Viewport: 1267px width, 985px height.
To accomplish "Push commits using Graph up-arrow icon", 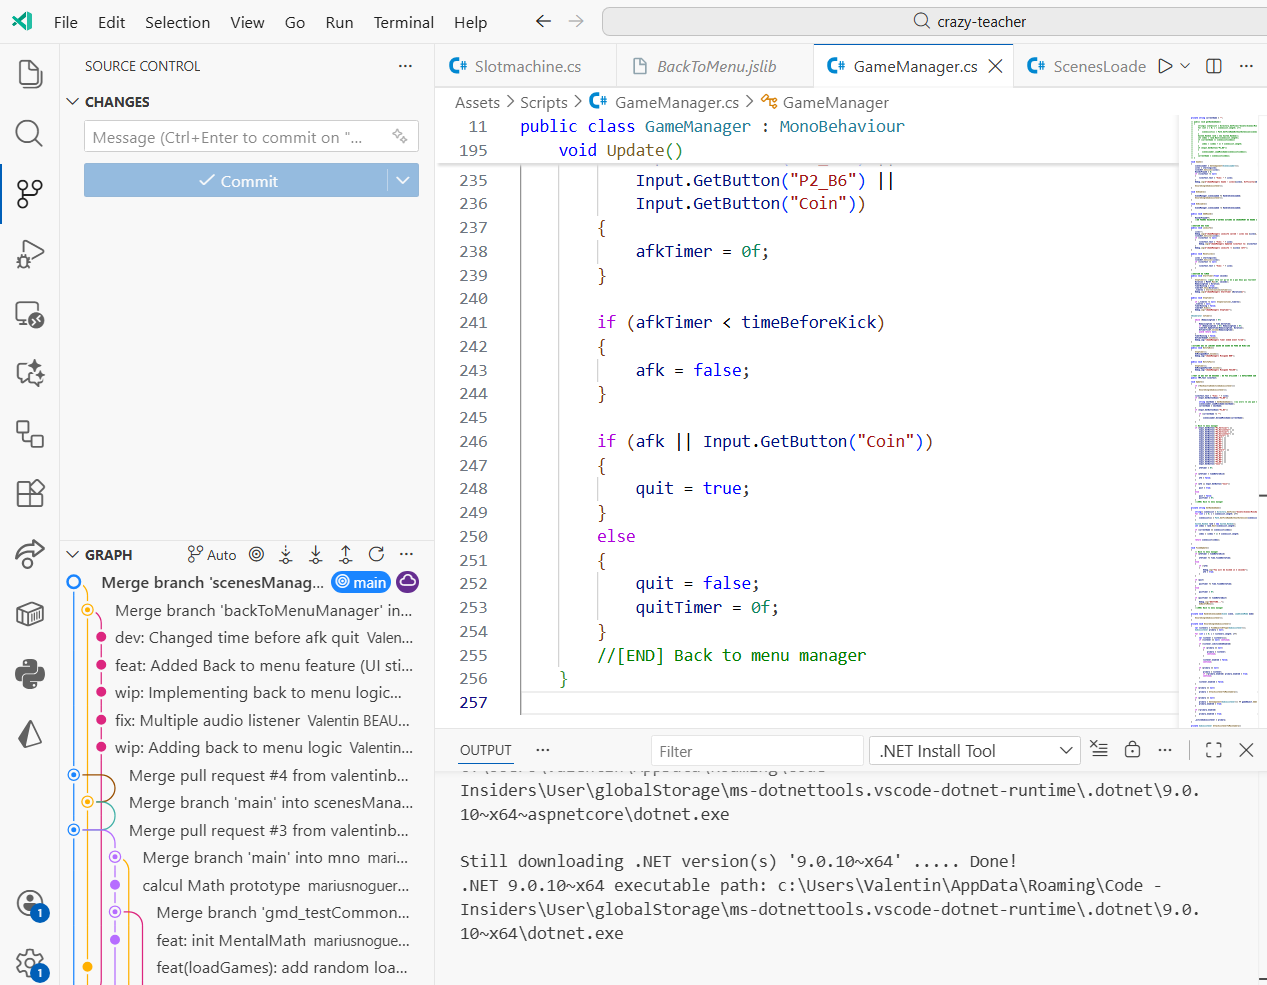I will click(x=346, y=555).
